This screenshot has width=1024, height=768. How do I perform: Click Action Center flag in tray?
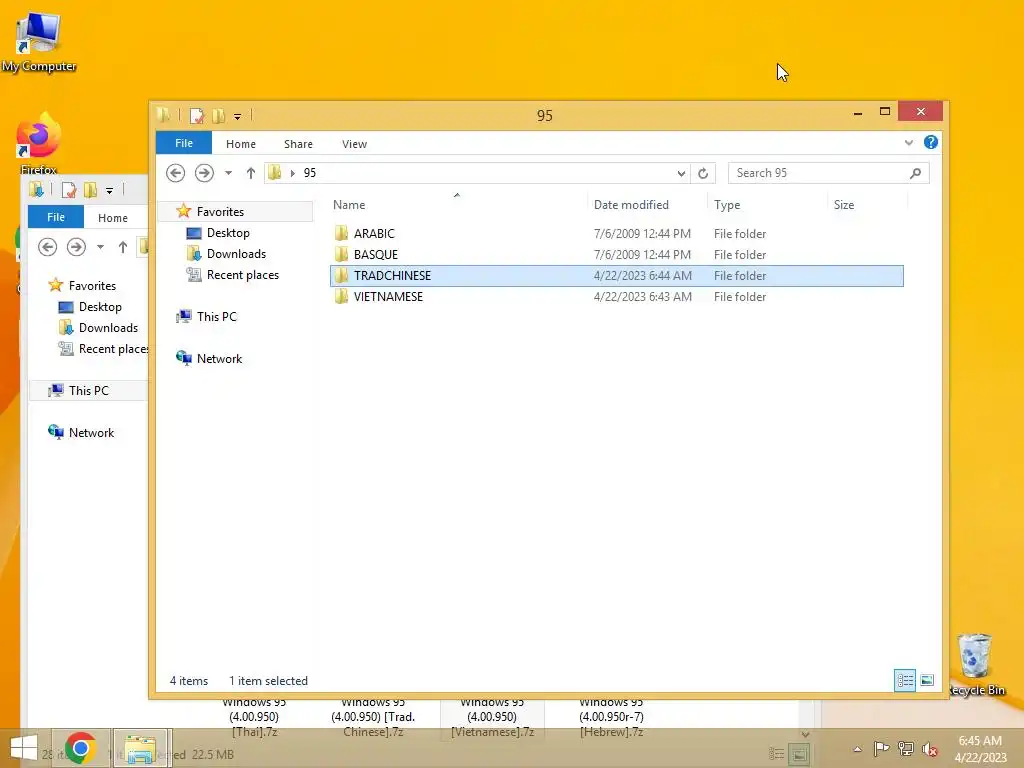pos(881,749)
